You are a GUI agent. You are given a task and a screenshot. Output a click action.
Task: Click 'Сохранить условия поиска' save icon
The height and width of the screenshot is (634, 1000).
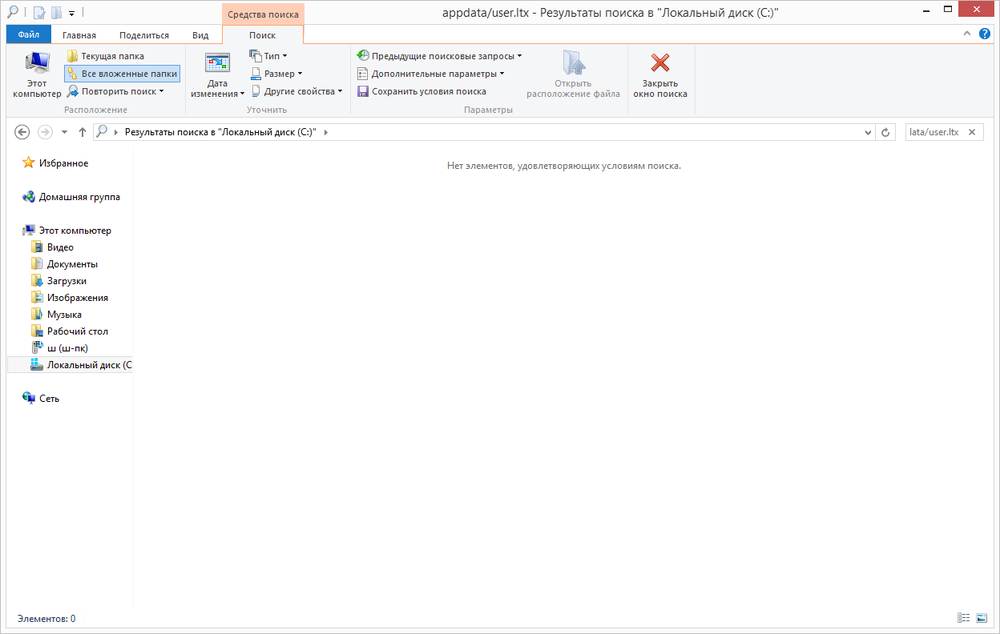(x=364, y=91)
